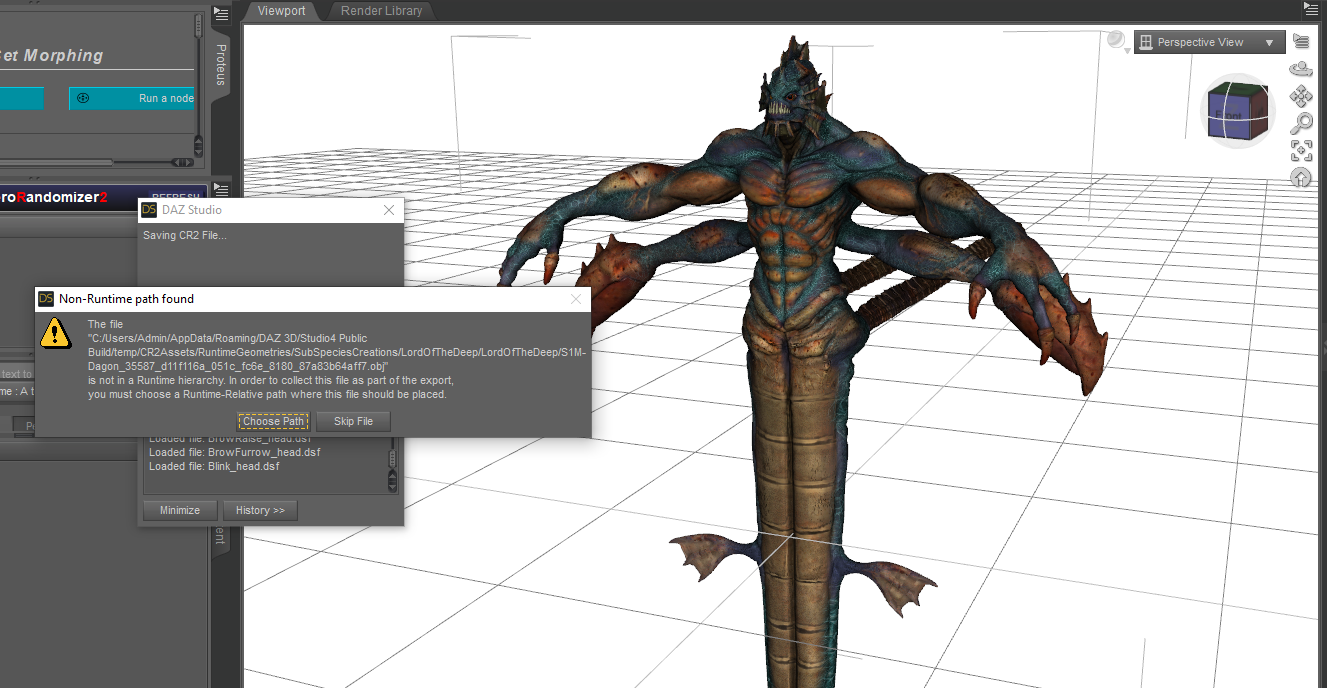Image resolution: width=1327 pixels, height=688 pixels.
Task: Click the Proteus horizontal scroll arrow buttons
Action: (183, 162)
